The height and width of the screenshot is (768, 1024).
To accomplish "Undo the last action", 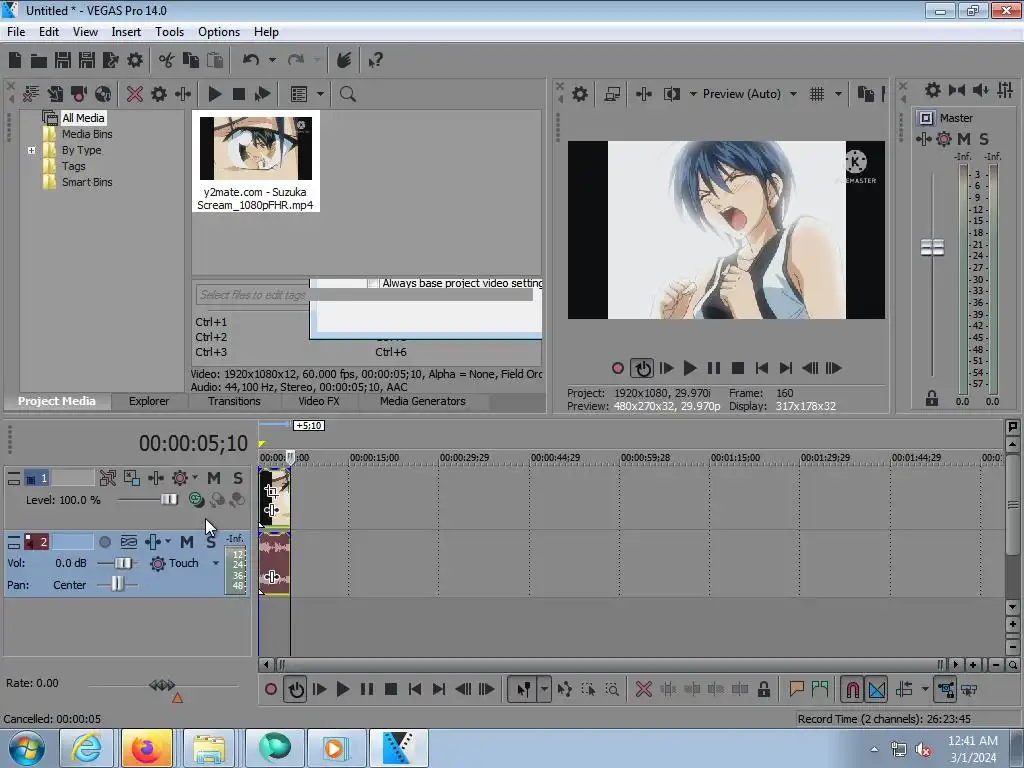I will coord(251,61).
